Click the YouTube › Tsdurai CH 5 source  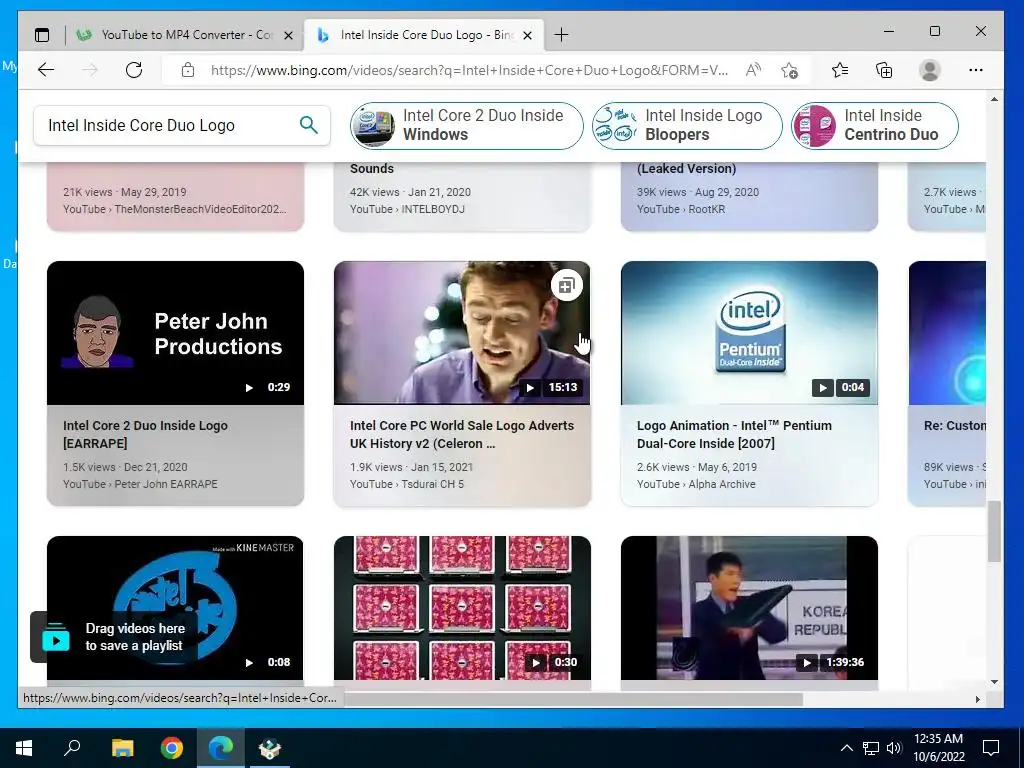click(x=407, y=484)
